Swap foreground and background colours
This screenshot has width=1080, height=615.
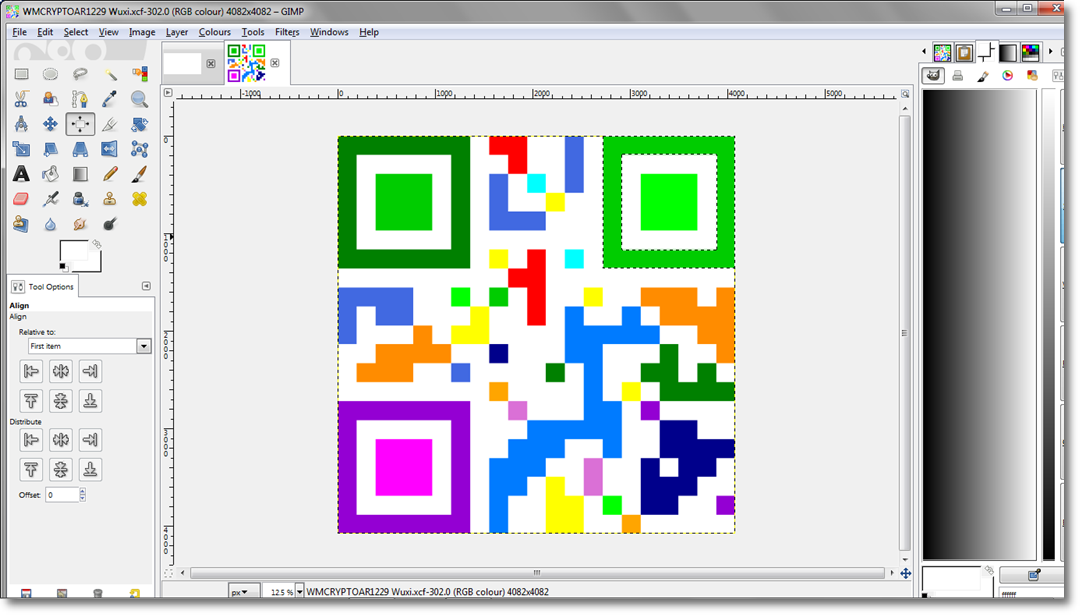[x=96, y=244]
